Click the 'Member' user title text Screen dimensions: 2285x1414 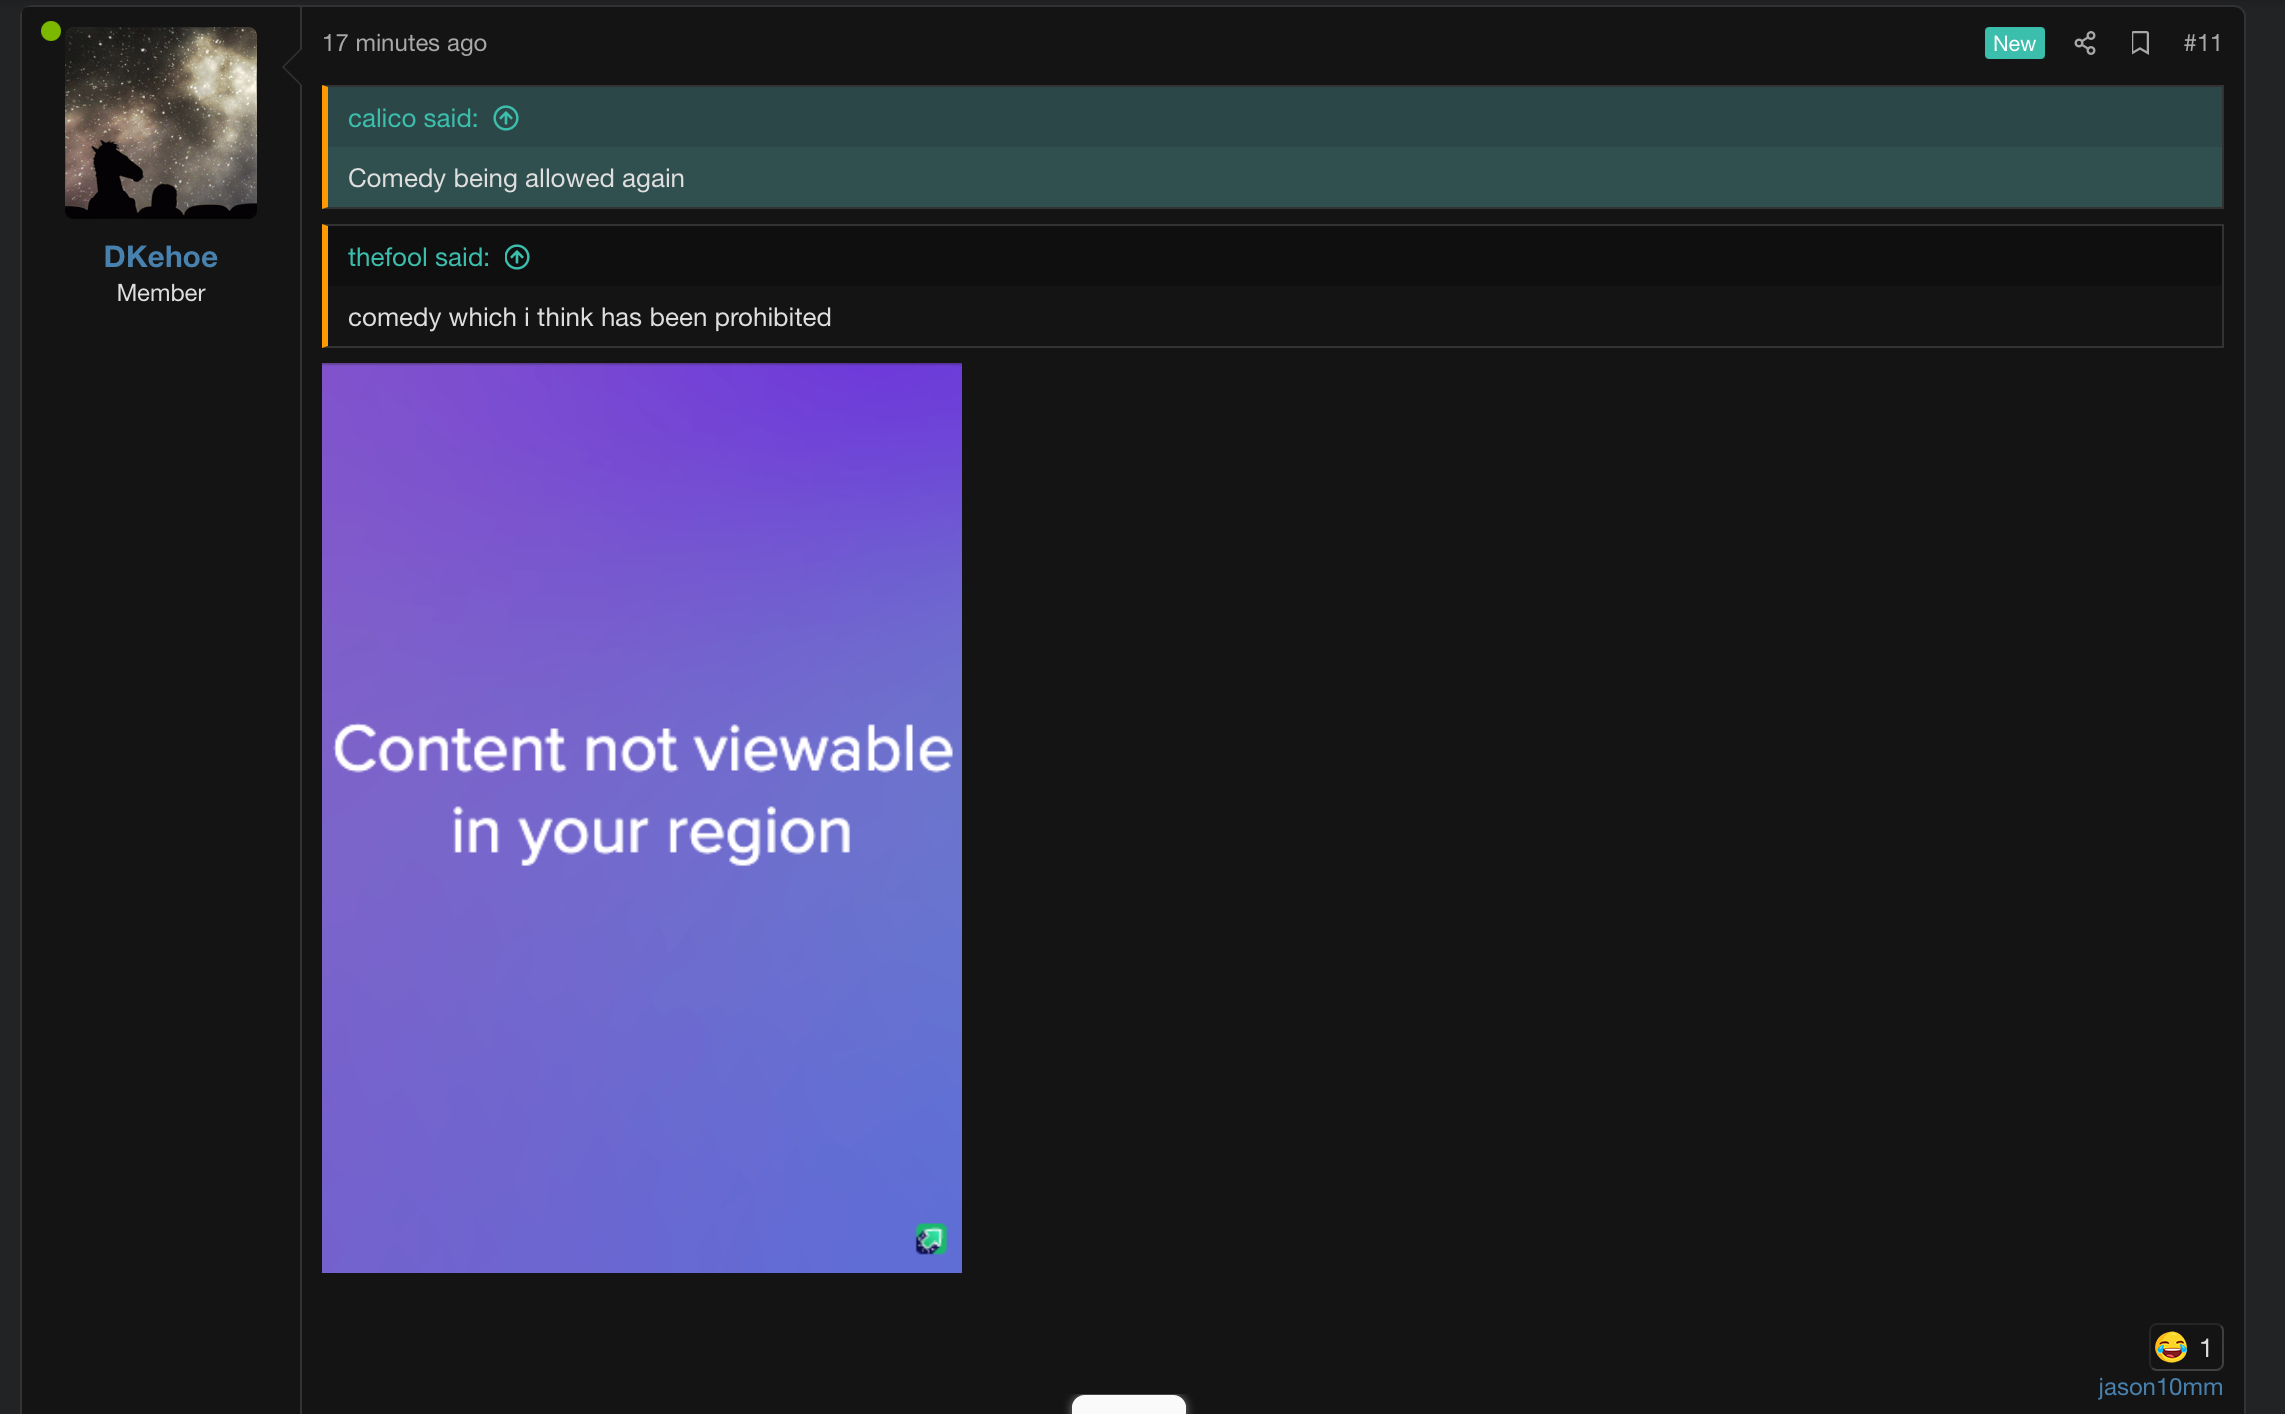pos(161,293)
